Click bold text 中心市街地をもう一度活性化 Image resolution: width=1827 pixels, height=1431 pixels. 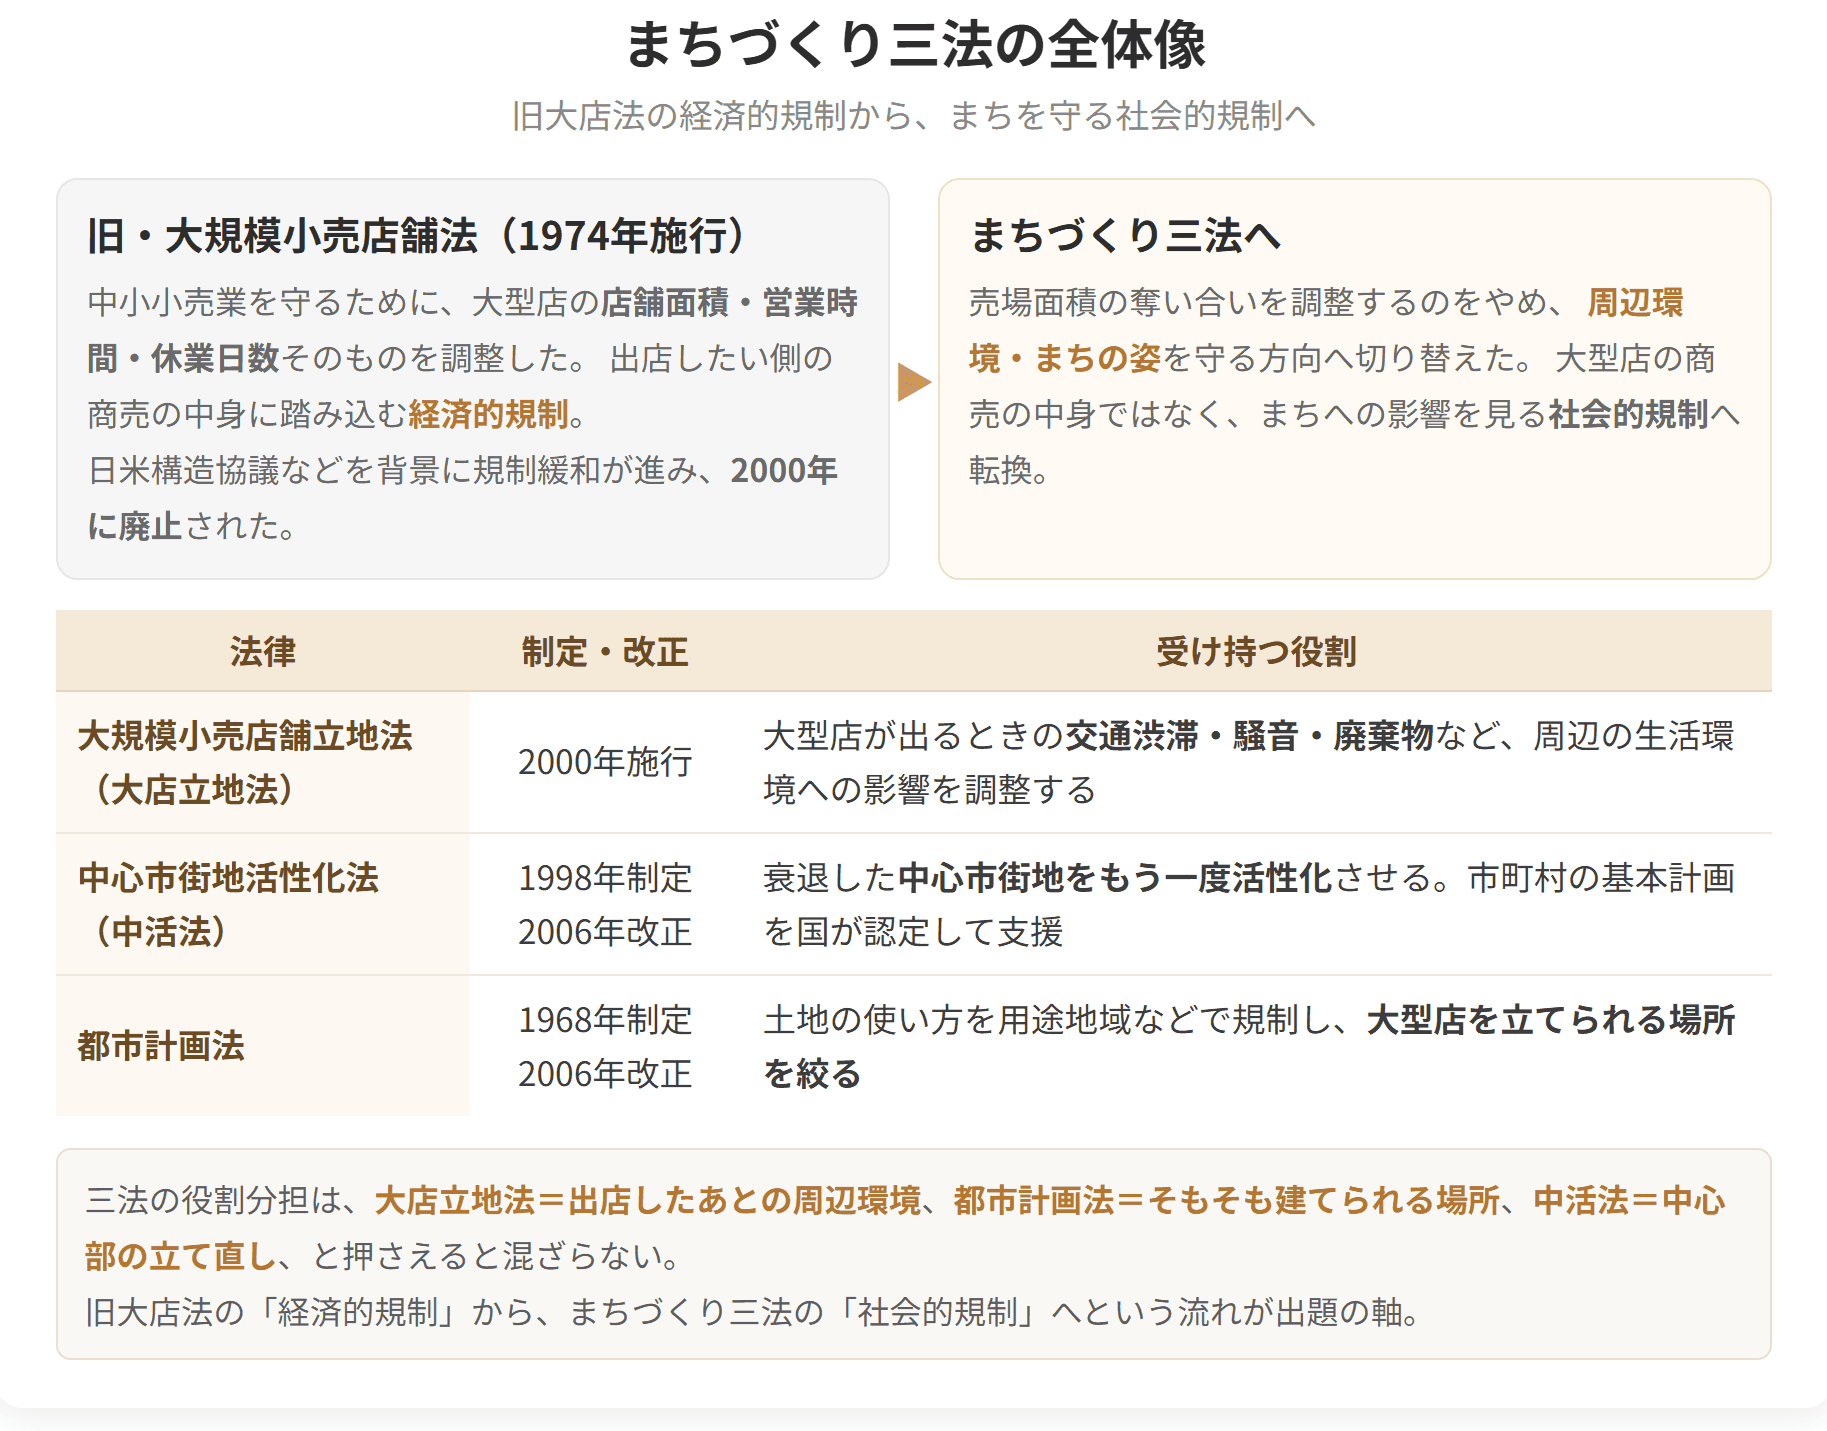[x=1115, y=878]
